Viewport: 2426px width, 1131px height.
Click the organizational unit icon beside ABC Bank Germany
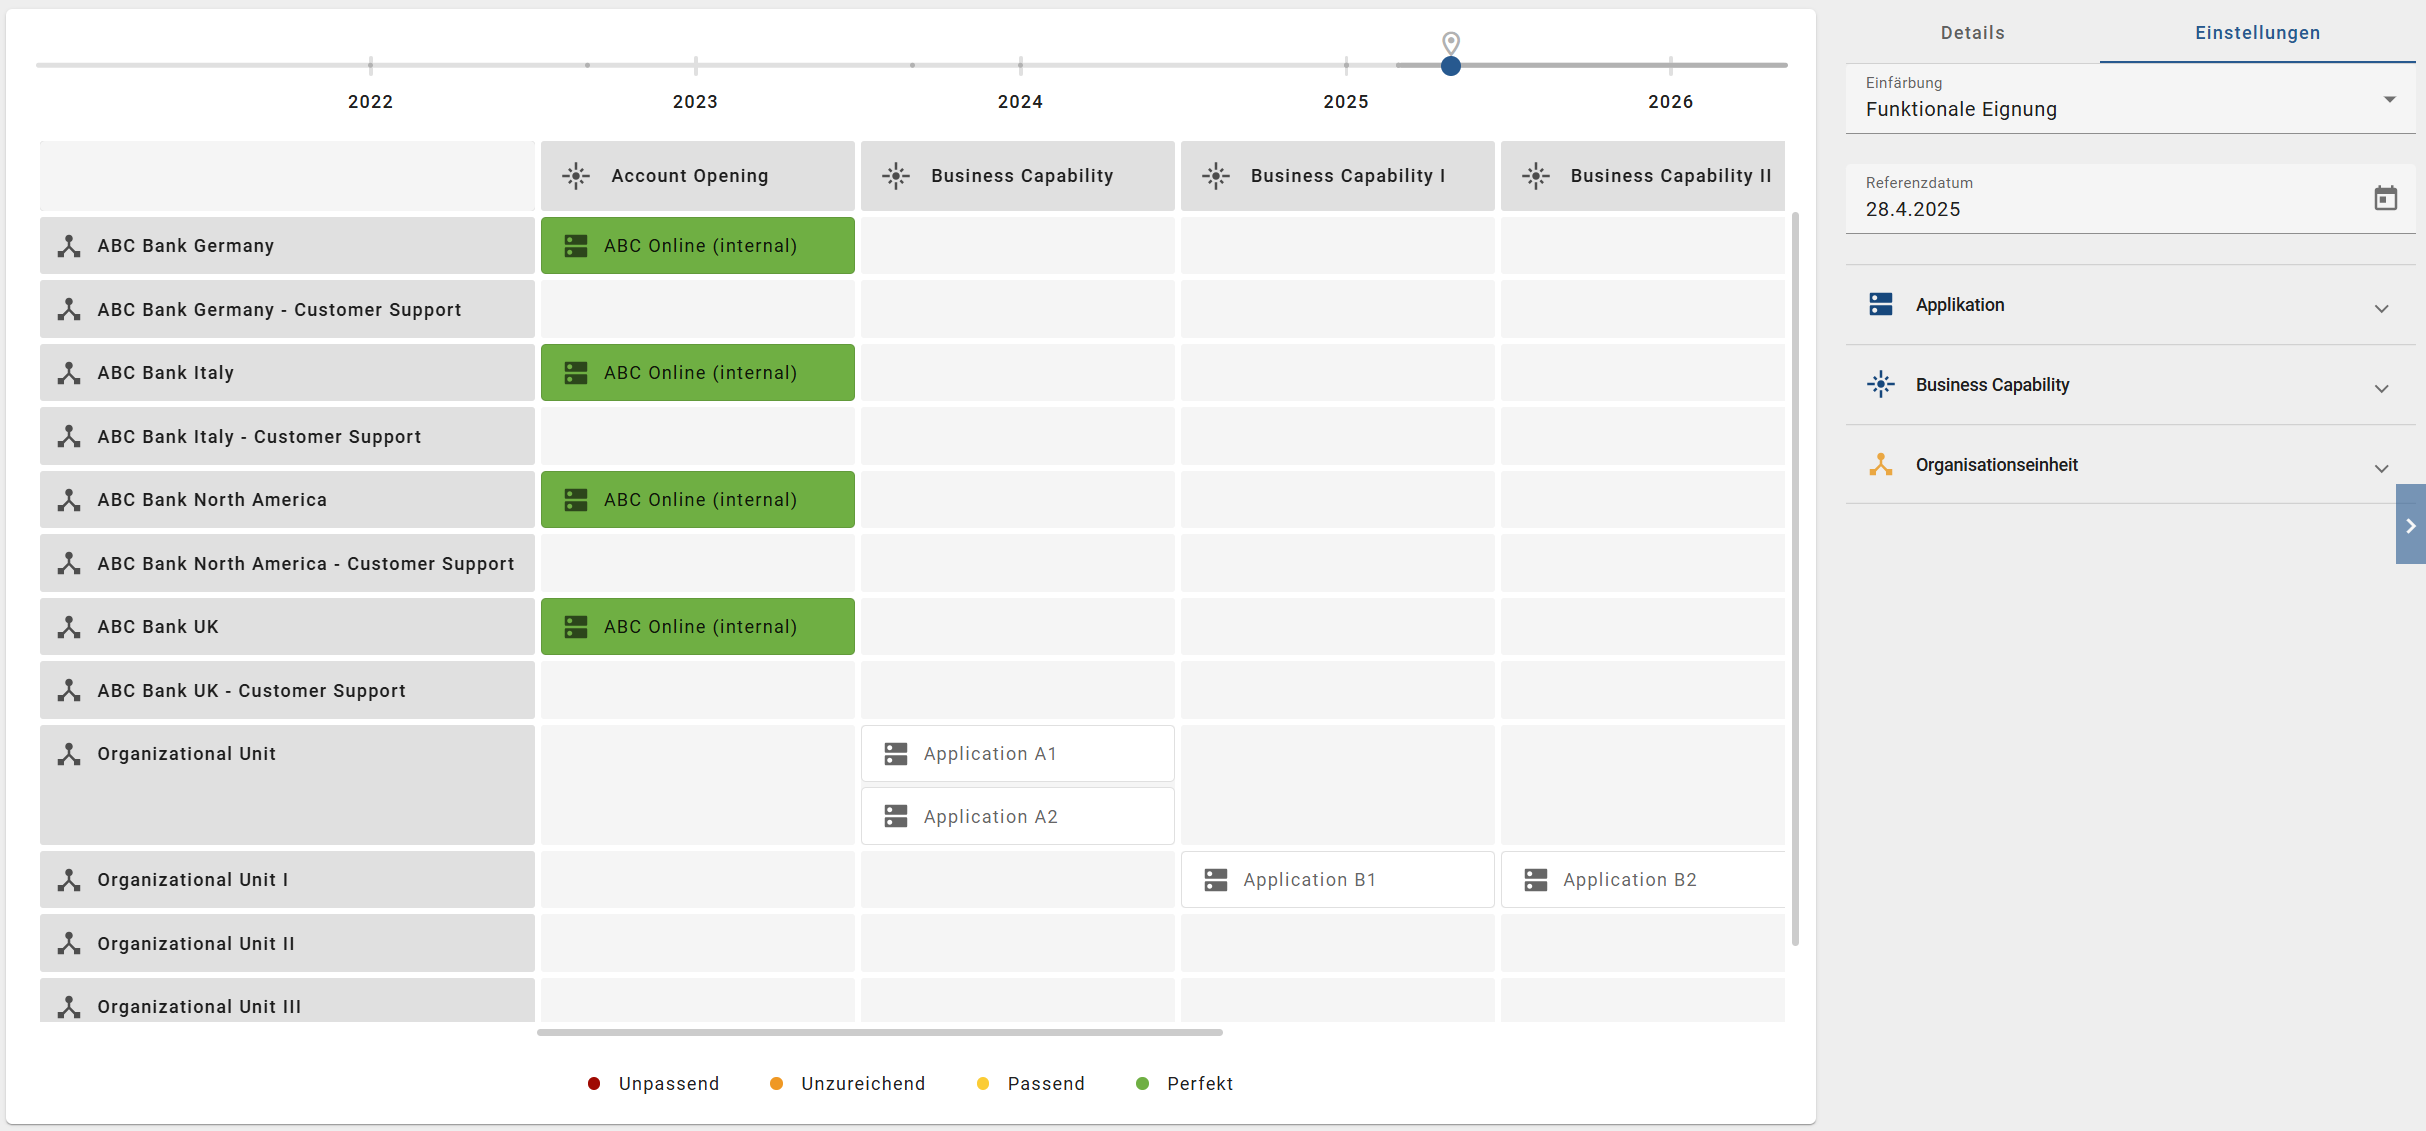68,245
